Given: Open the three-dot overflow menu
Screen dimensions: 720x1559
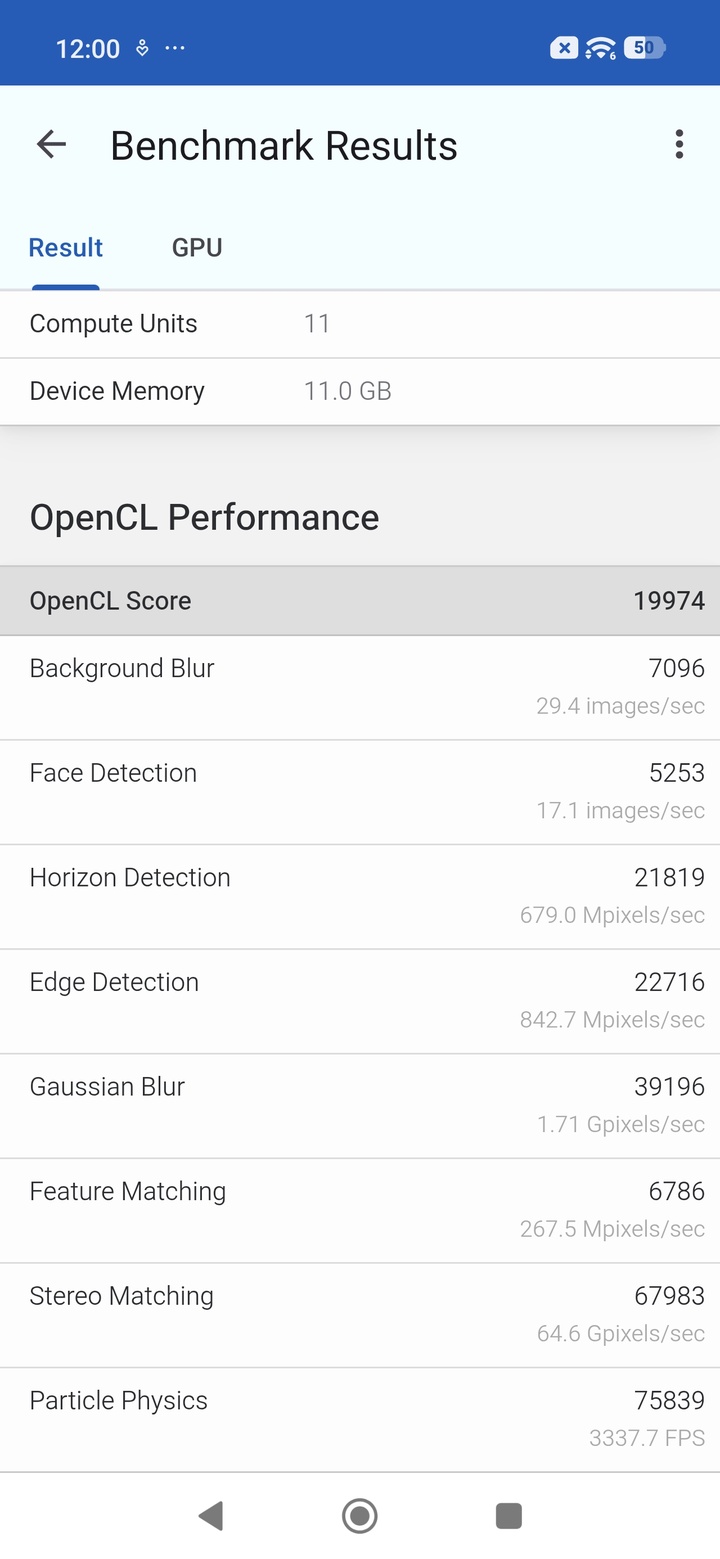Looking at the screenshot, I should pyautogui.click(x=679, y=145).
